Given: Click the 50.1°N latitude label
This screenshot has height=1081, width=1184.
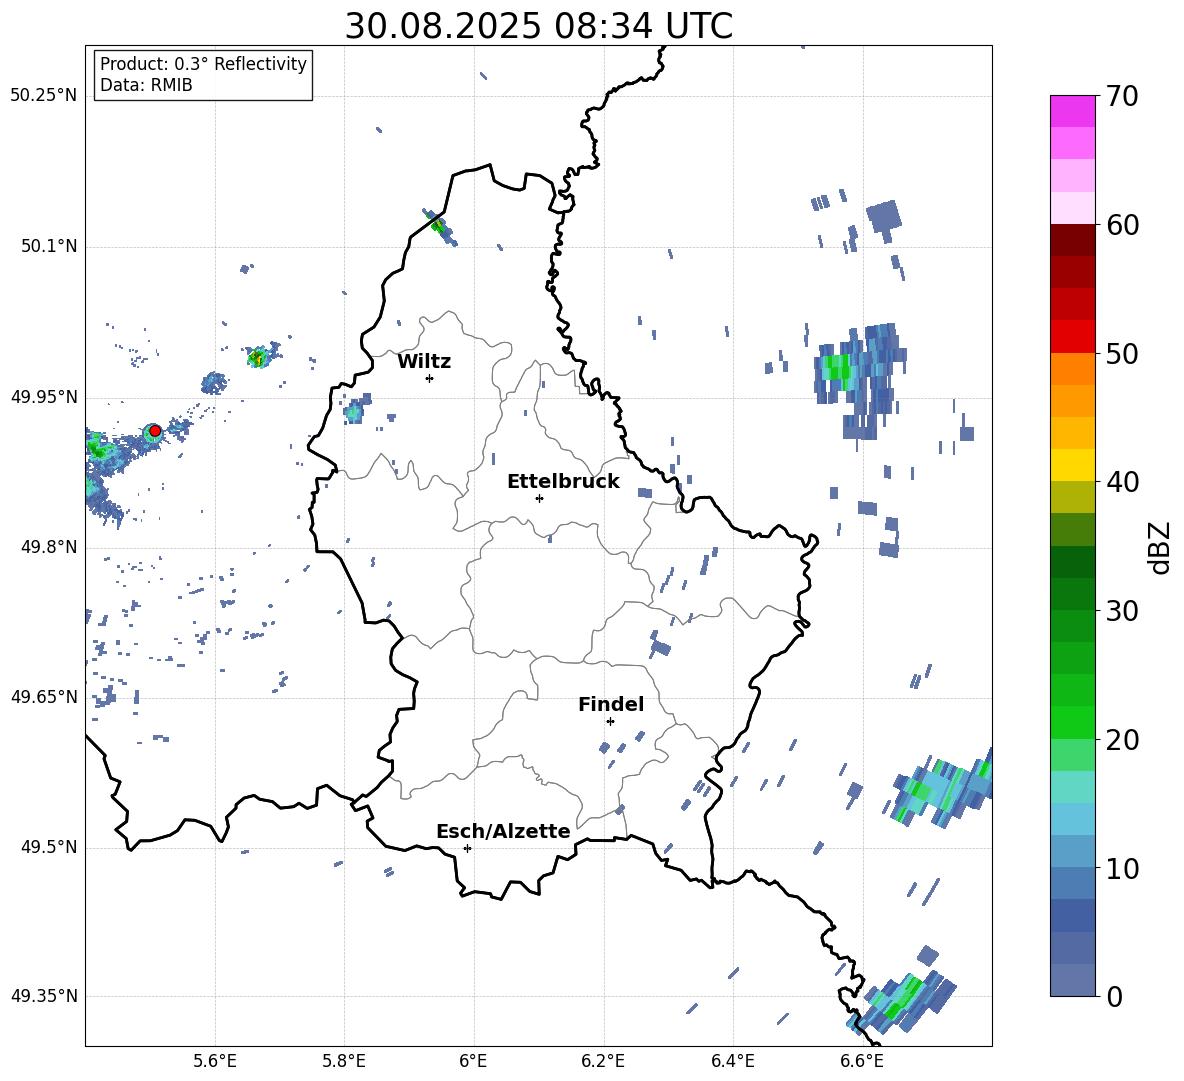Looking at the screenshot, I should [48, 247].
